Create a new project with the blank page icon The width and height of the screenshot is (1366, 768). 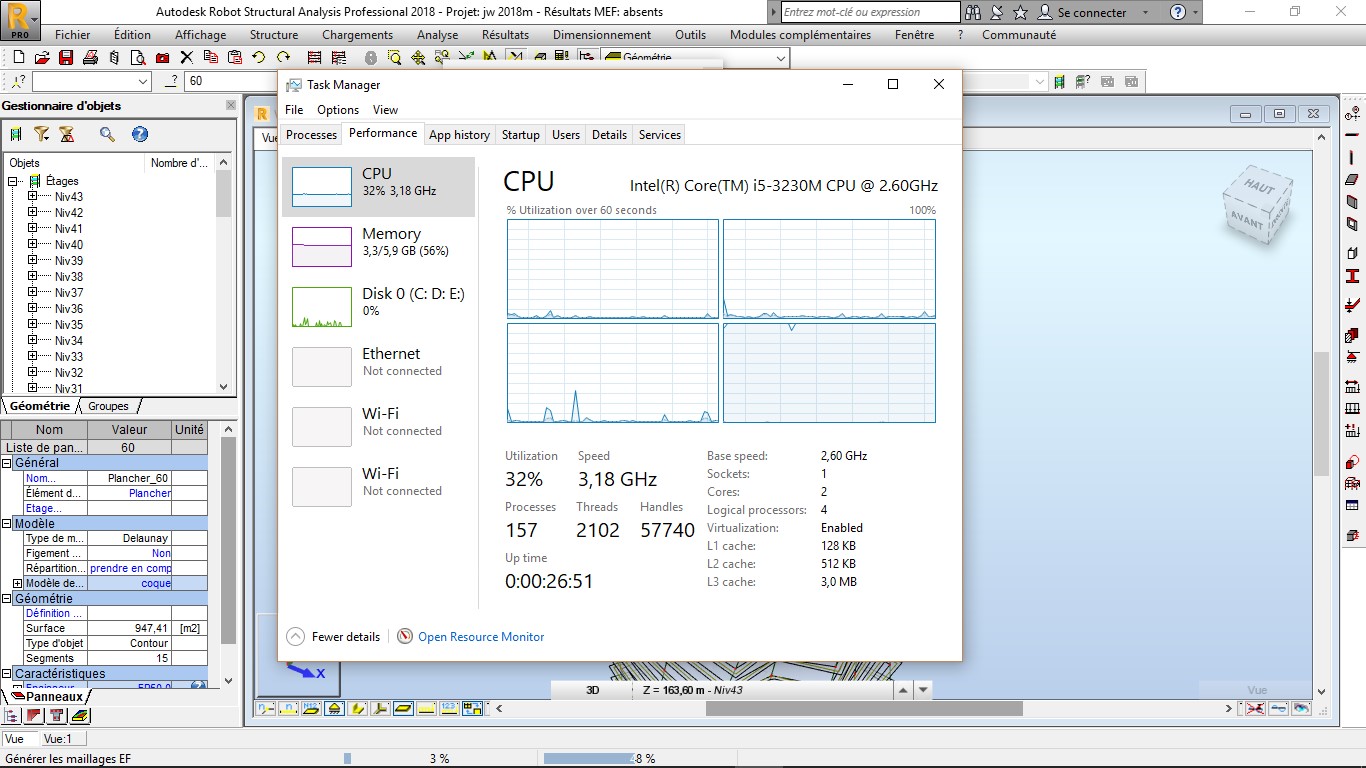click(17, 58)
